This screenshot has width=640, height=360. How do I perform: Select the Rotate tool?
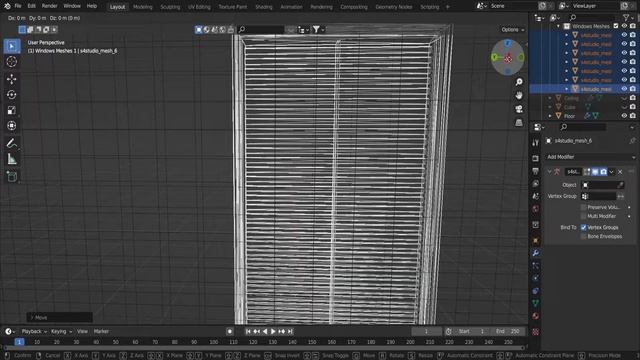coord(12,95)
